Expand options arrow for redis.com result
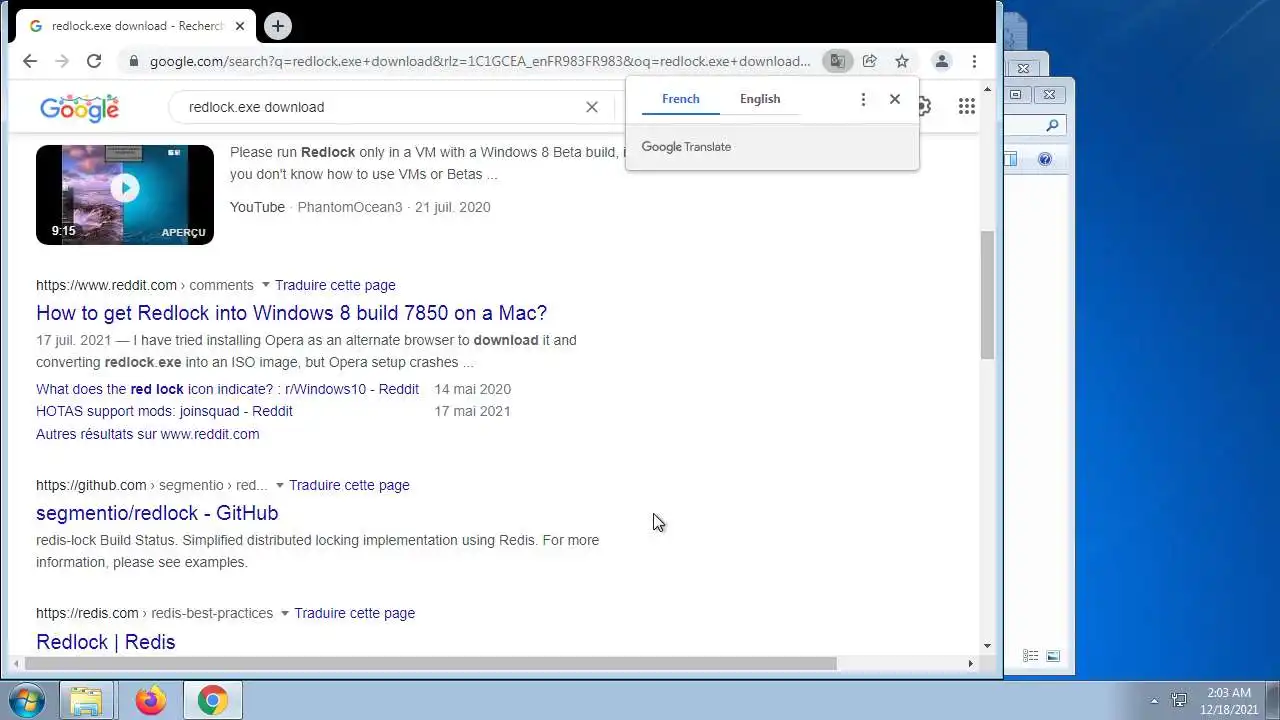 (x=285, y=613)
